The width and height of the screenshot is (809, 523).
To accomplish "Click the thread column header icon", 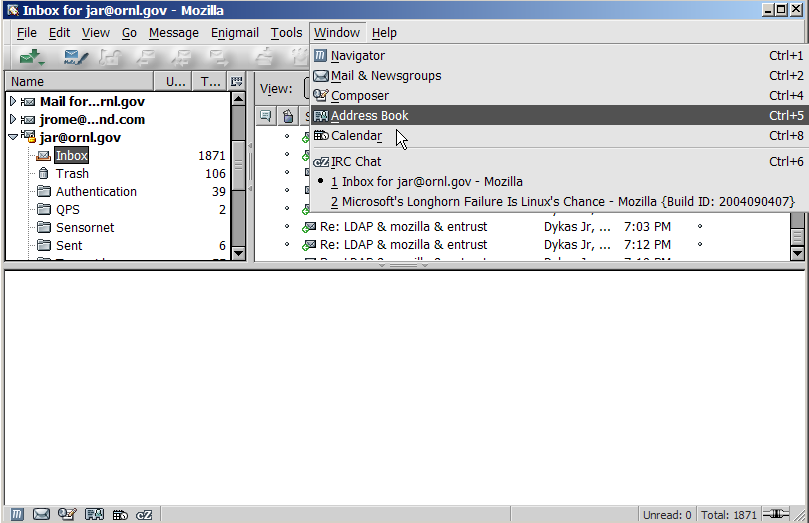I will click(266, 116).
